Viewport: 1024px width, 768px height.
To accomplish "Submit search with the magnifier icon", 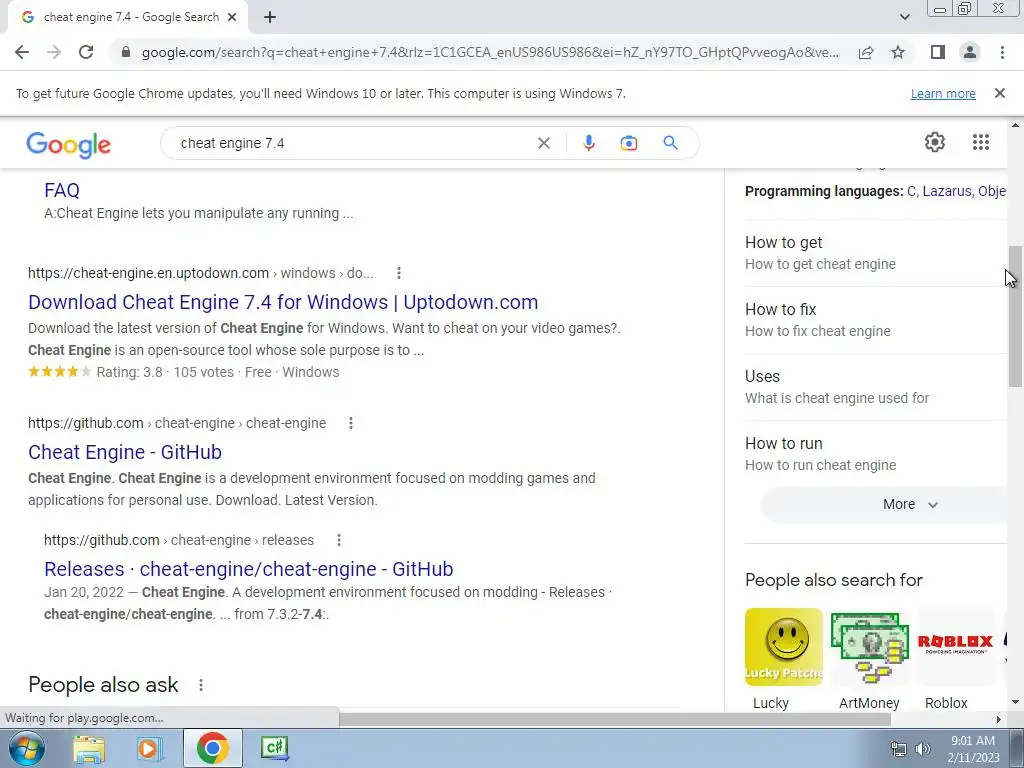I will [x=670, y=143].
